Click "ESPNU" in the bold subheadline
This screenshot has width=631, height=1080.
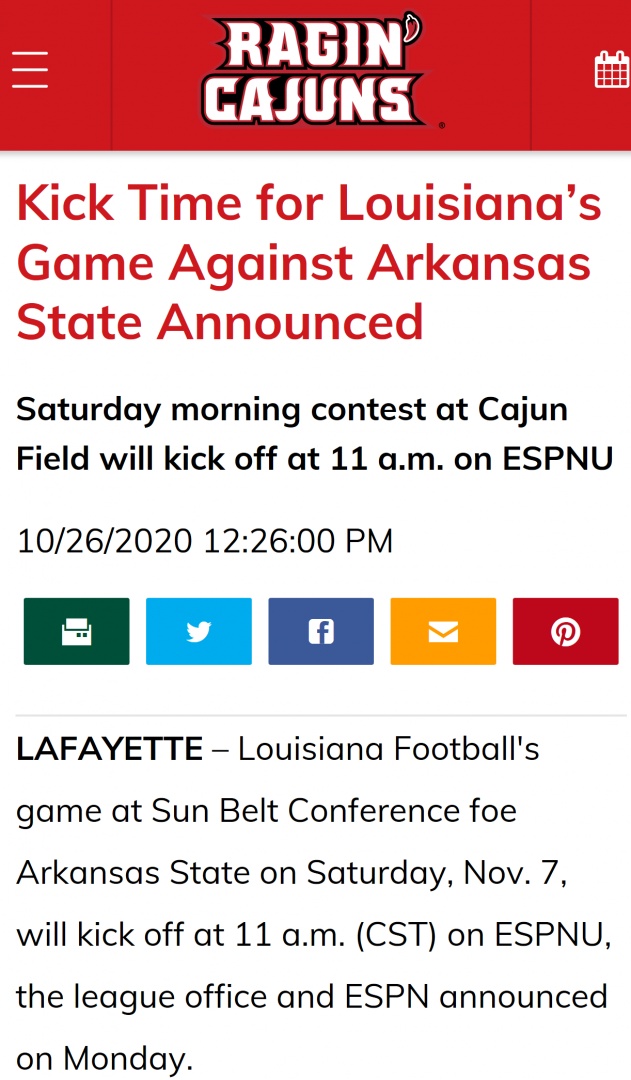pos(557,458)
